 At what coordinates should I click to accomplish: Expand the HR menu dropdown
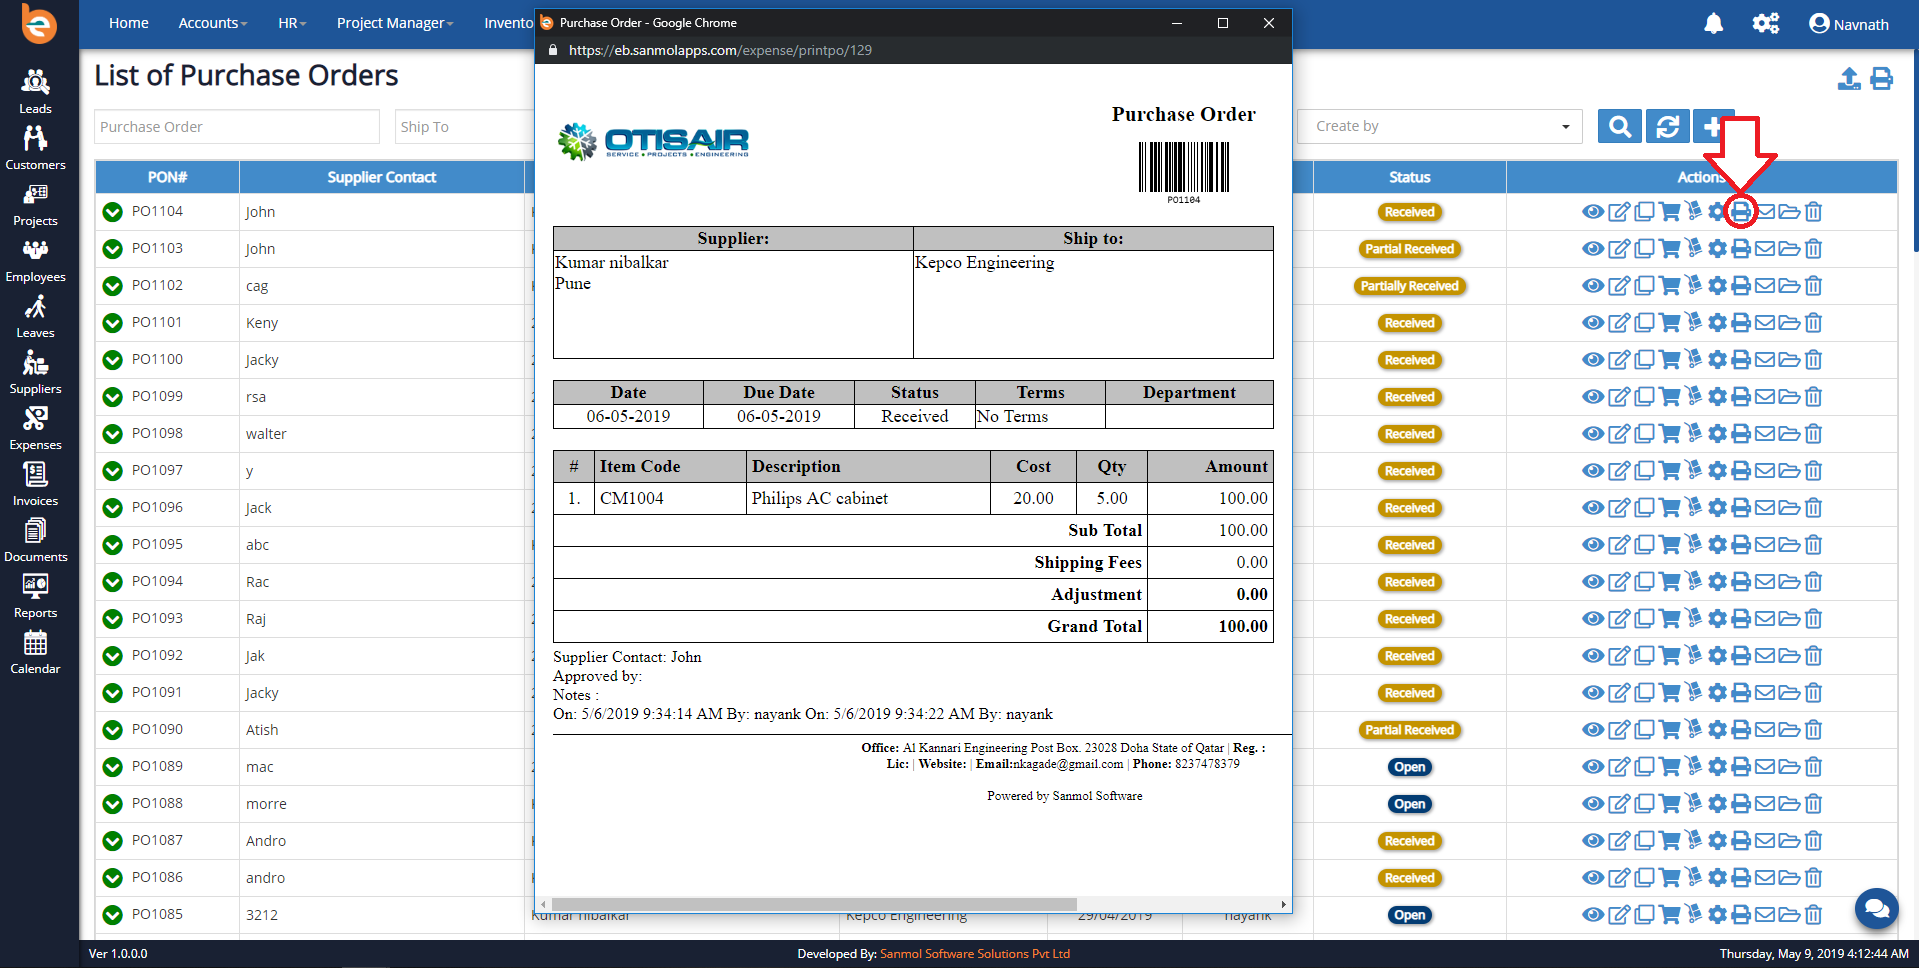pyautogui.click(x=292, y=23)
